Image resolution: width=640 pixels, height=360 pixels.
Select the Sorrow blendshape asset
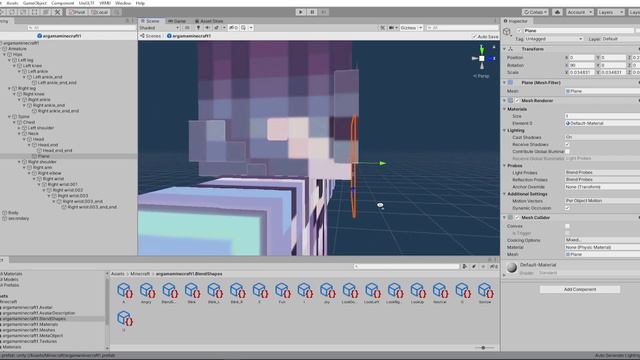coord(485,293)
